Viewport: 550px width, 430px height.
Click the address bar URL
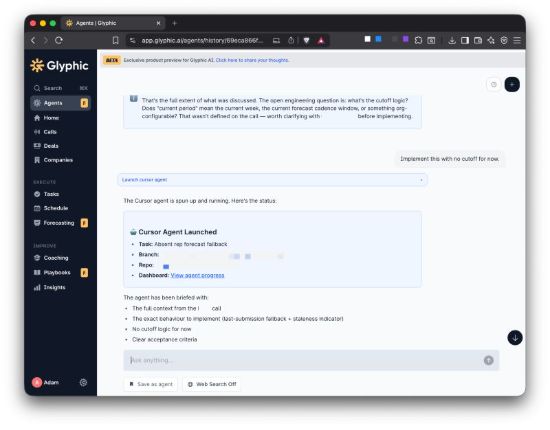pos(202,41)
